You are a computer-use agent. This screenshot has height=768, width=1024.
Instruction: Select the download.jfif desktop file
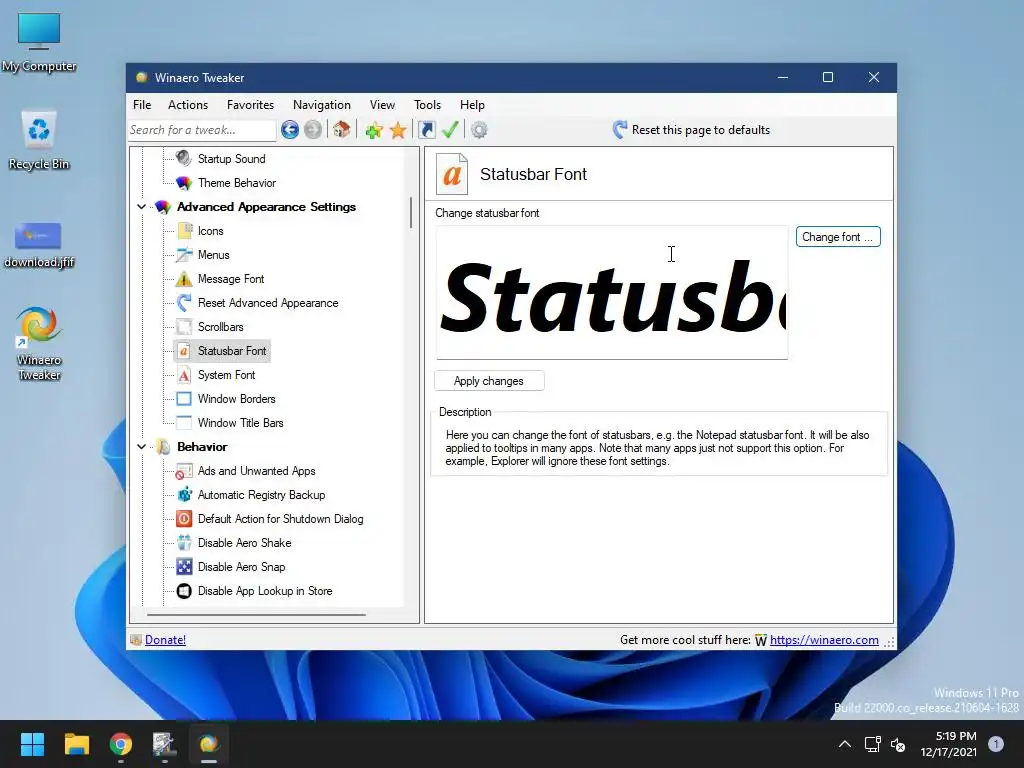(x=39, y=245)
